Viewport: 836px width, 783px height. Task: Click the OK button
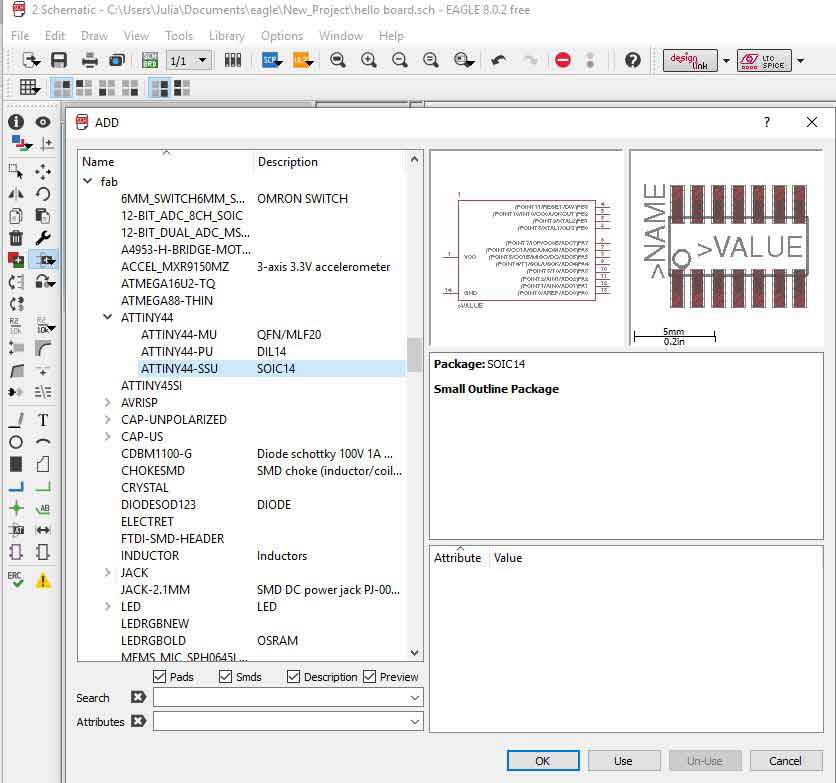543,761
